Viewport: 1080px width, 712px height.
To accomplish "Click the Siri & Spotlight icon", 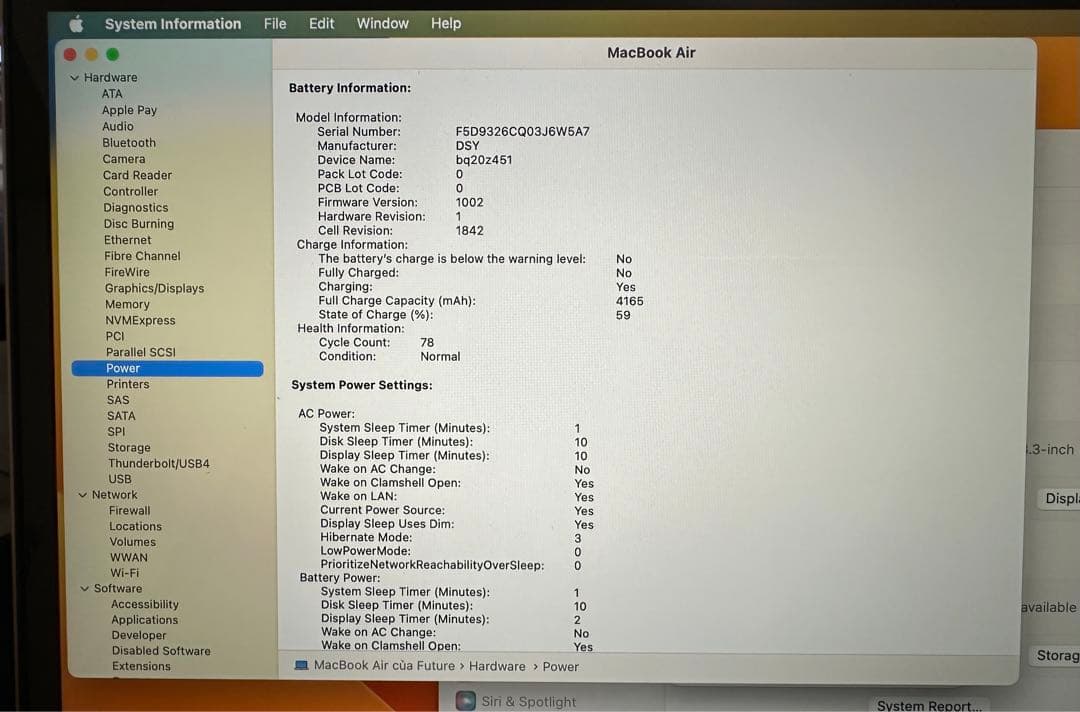I will [466, 701].
